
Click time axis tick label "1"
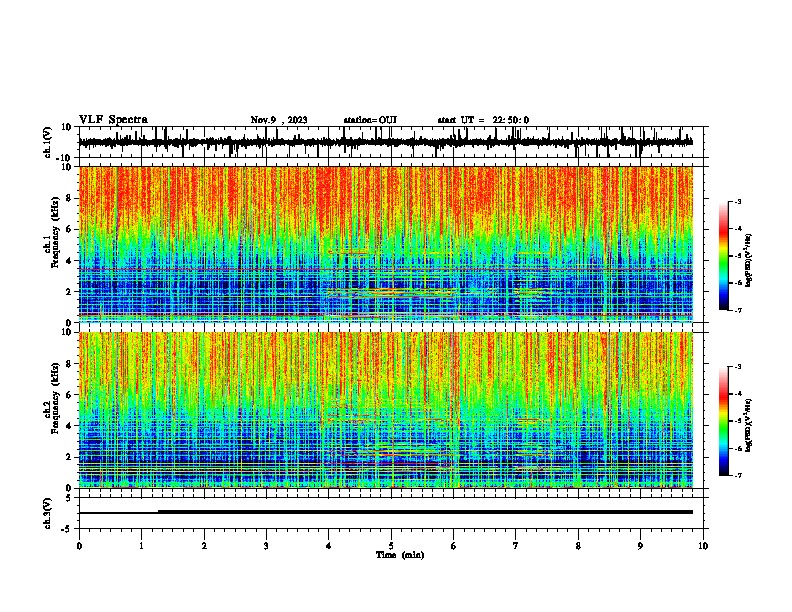pyautogui.click(x=141, y=546)
